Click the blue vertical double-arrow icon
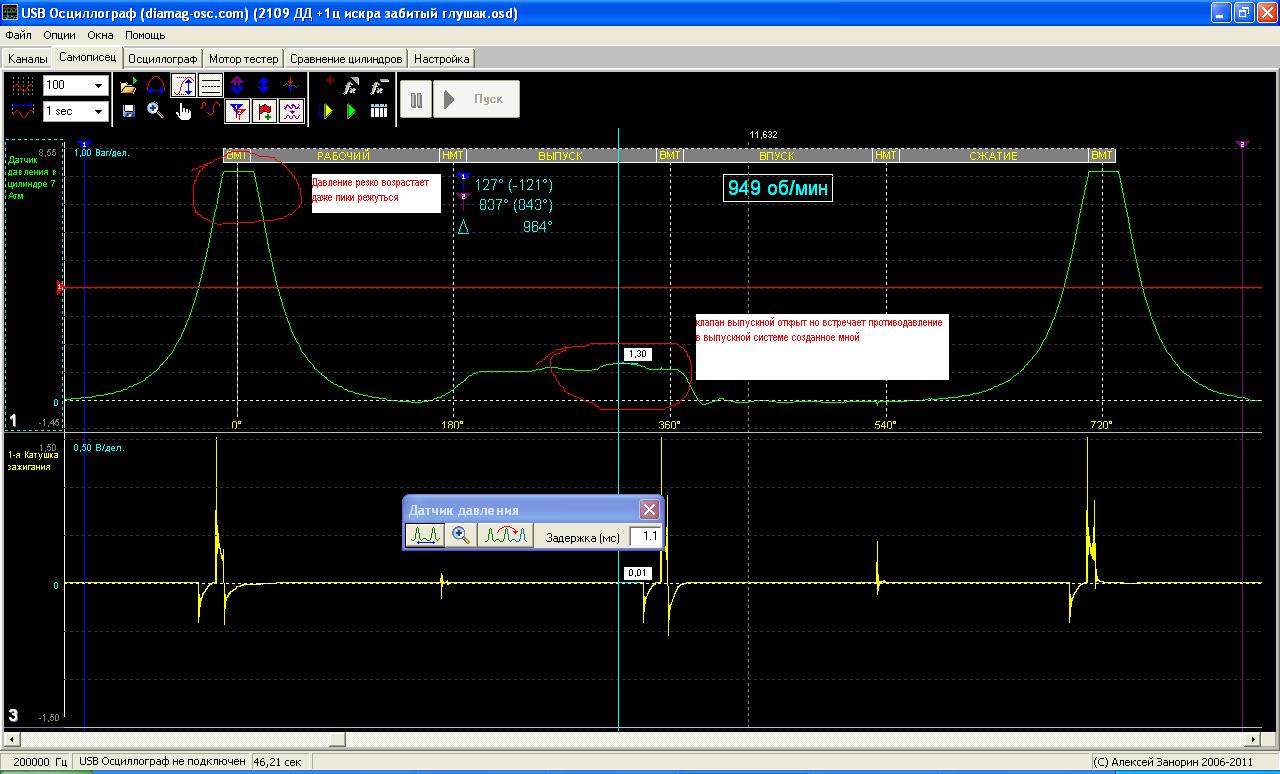 264,86
